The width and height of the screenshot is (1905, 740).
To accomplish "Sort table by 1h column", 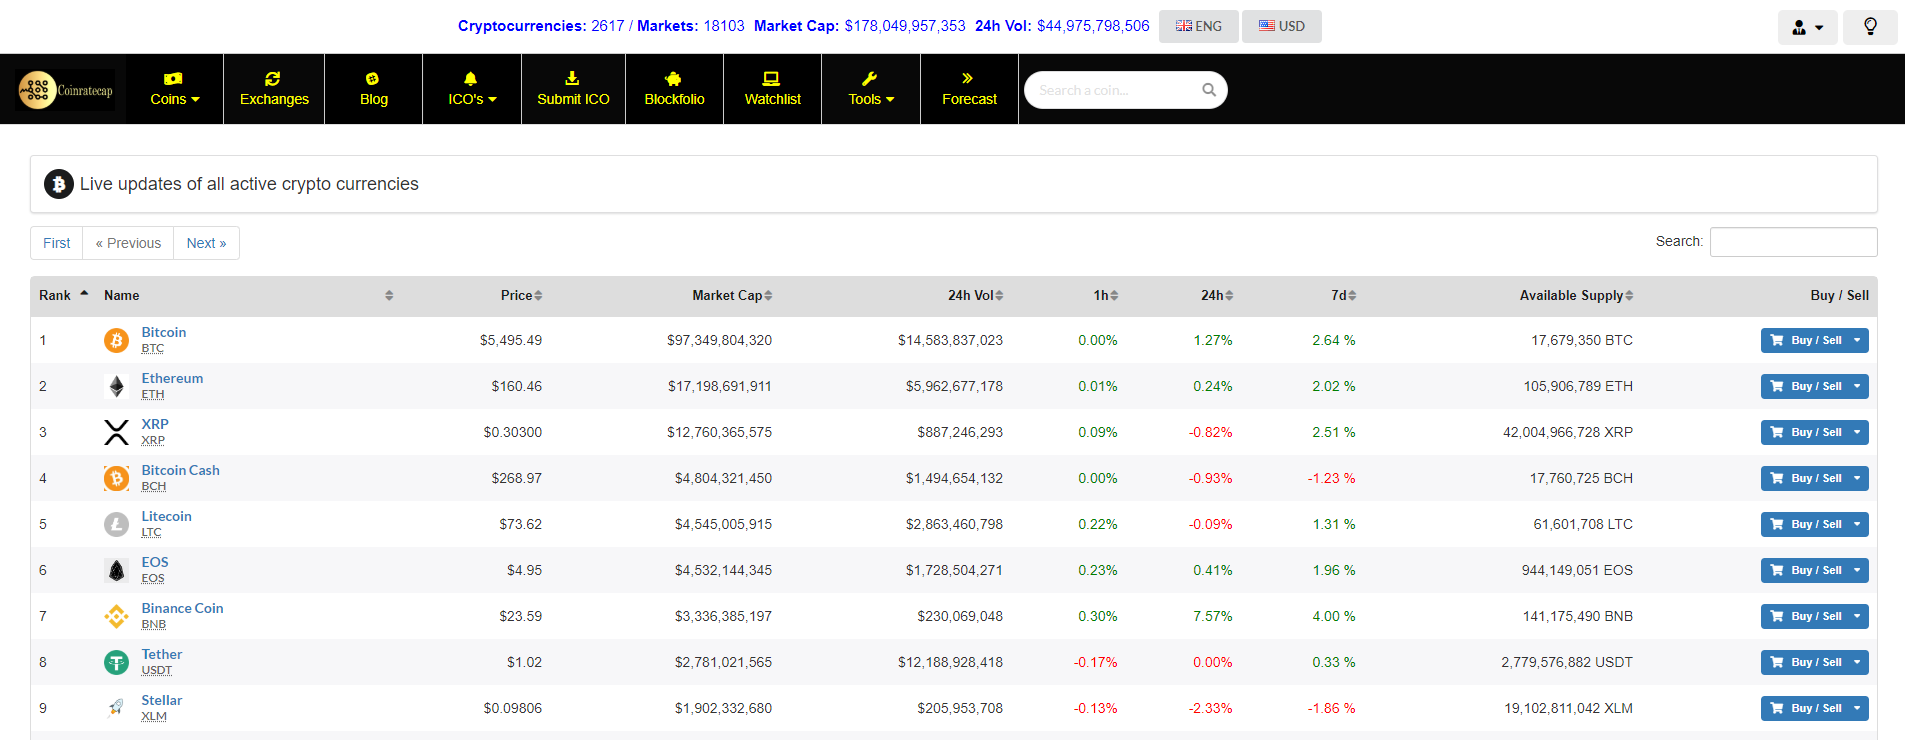I will coord(1105,295).
